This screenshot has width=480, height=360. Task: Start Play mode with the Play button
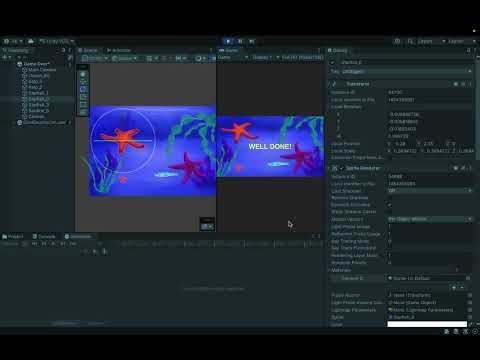[228, 41]
